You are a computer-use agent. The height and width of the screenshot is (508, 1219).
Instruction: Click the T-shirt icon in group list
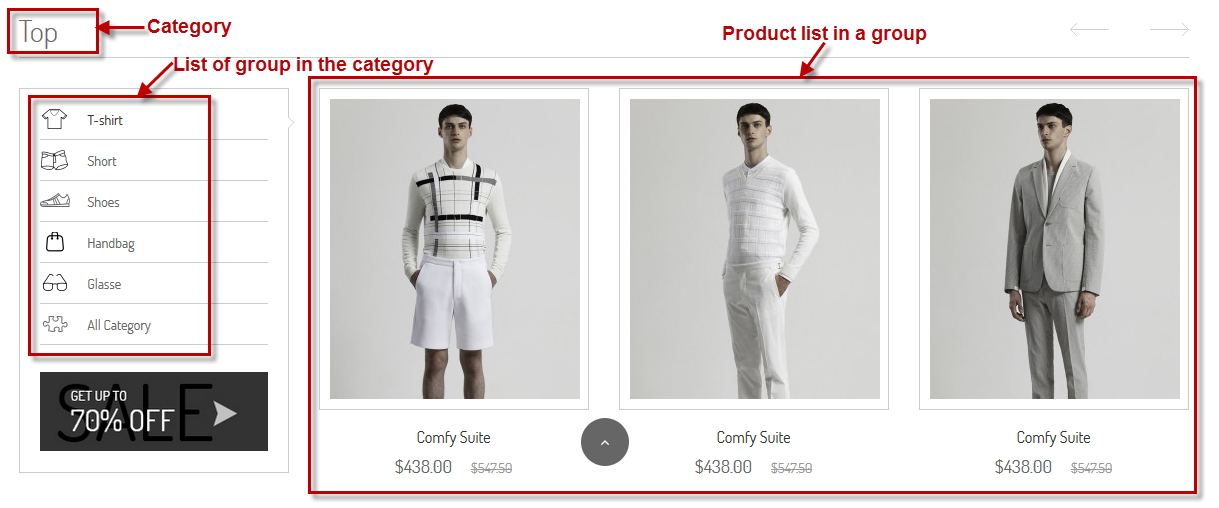pos(54,120)
